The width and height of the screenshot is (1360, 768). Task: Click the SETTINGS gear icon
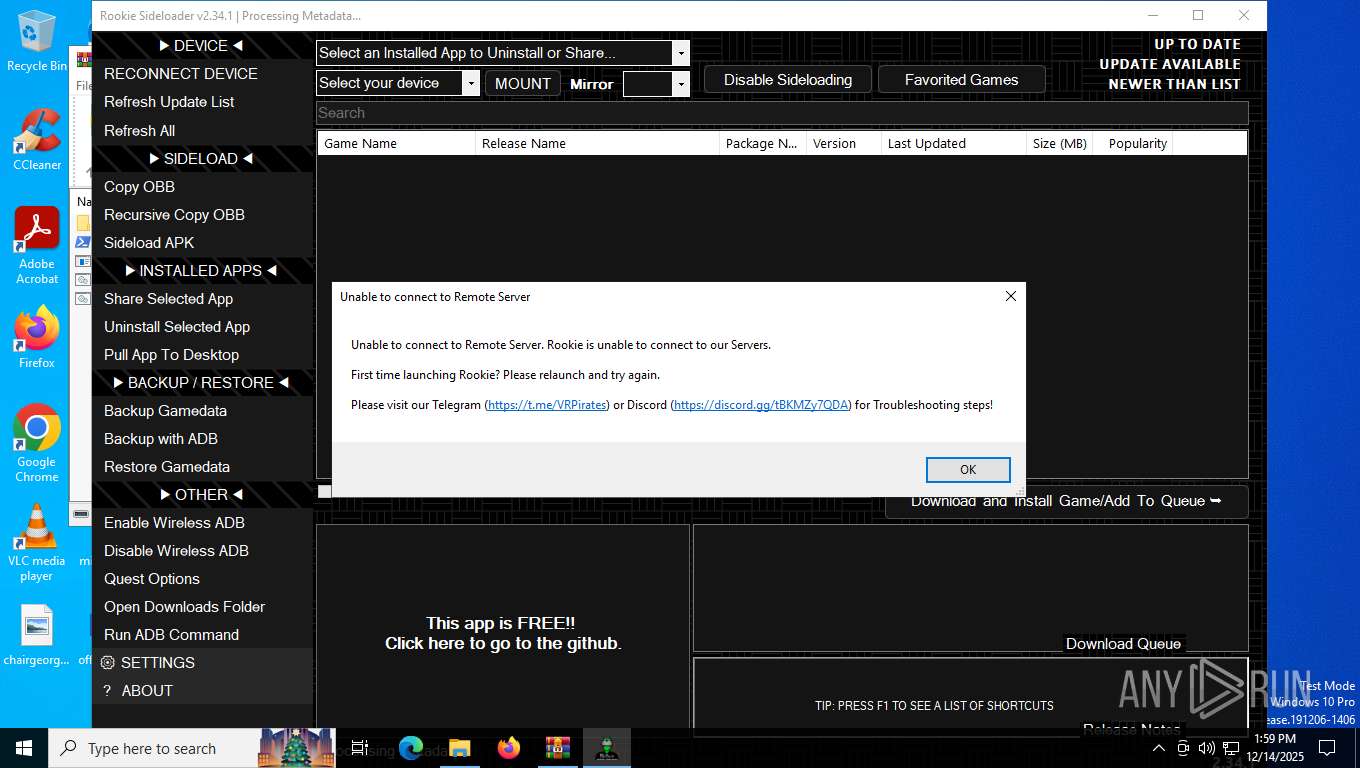(x=108, y=663)
